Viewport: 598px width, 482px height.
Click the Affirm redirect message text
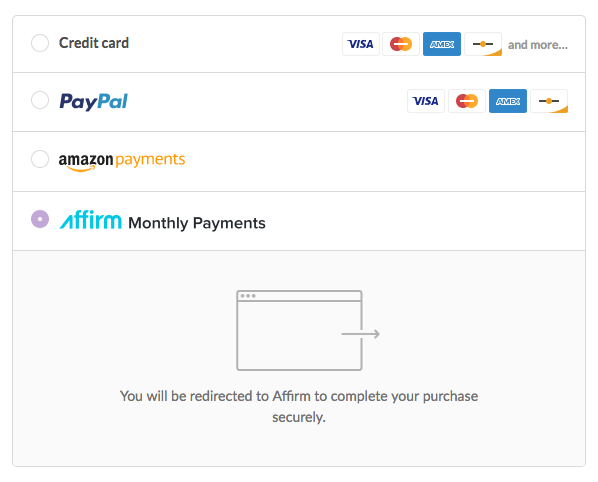[299, 406]
